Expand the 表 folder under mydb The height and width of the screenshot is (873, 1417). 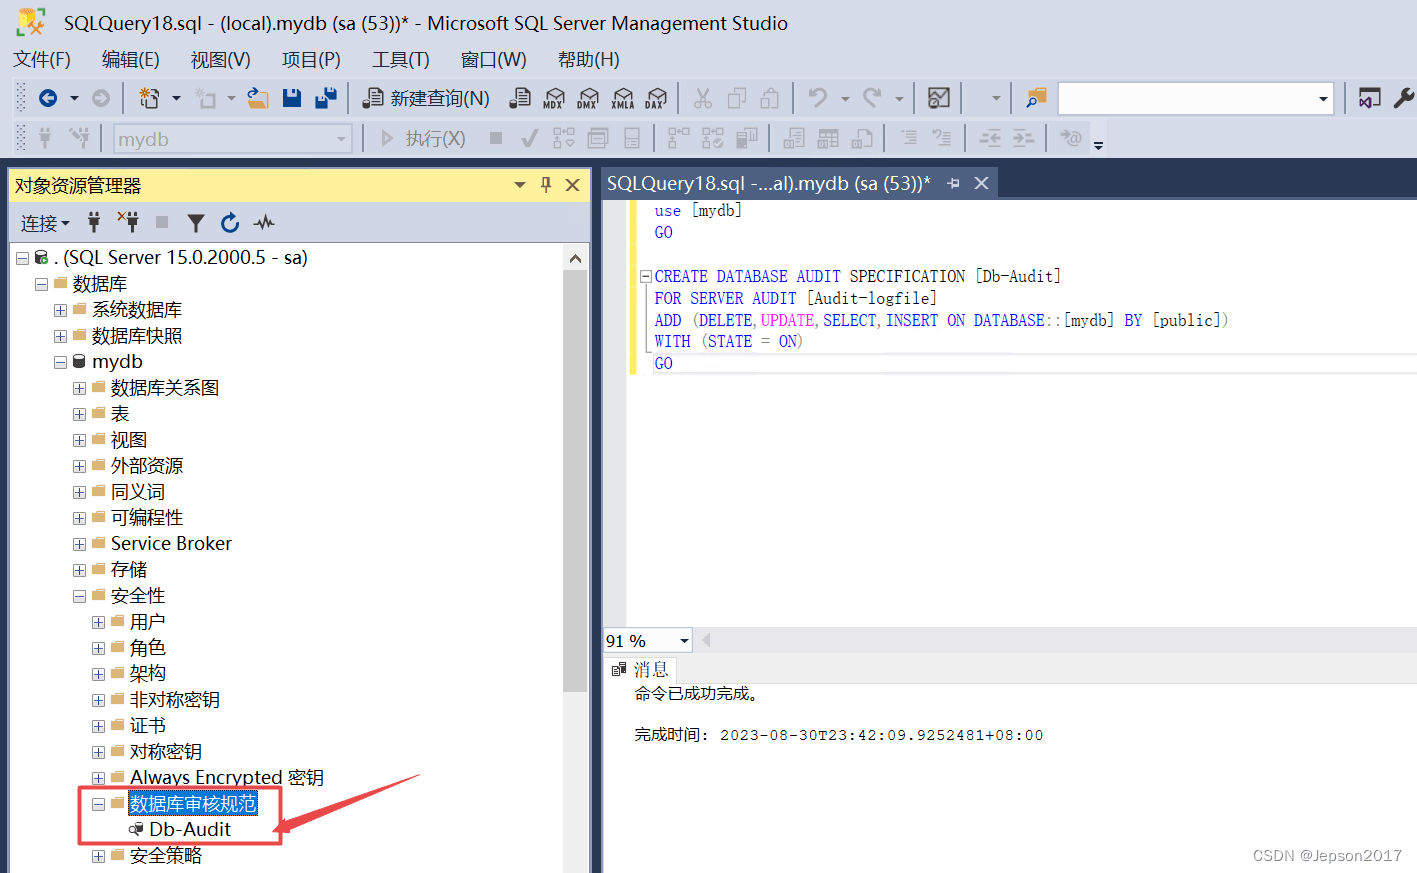(x=79, y=414)
